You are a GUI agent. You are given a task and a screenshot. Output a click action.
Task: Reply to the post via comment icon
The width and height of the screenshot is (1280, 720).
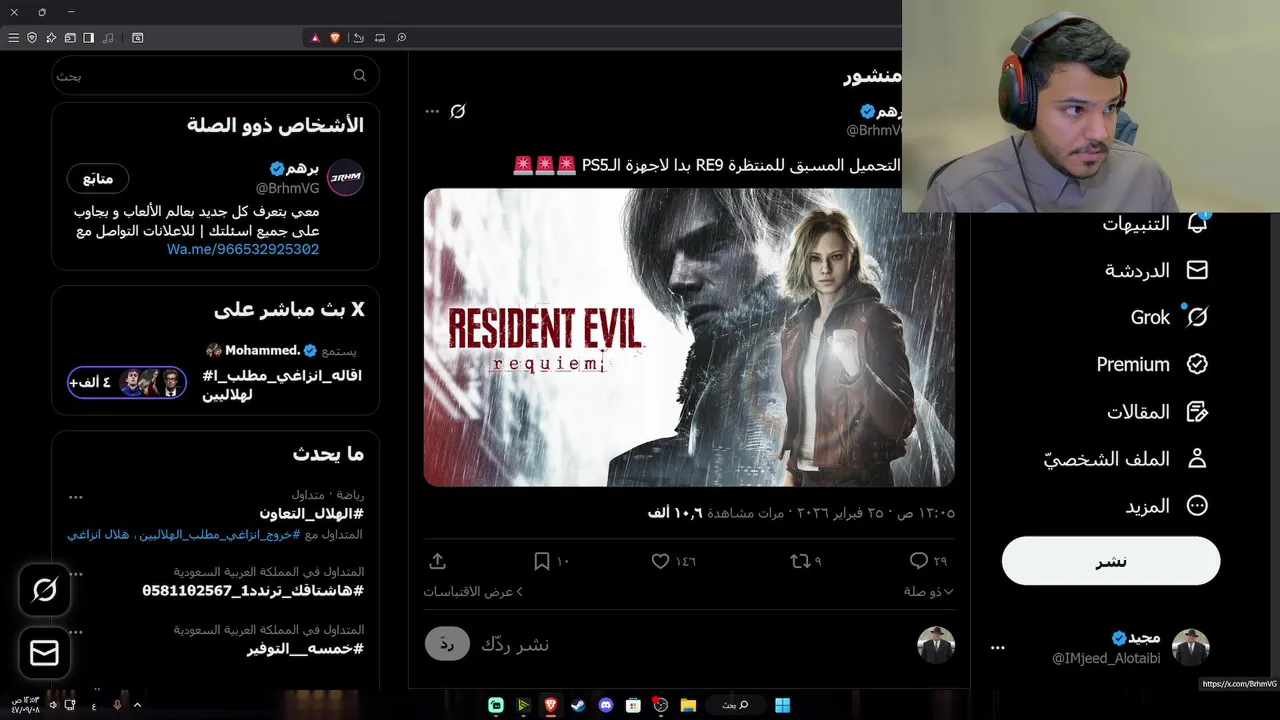918,561
